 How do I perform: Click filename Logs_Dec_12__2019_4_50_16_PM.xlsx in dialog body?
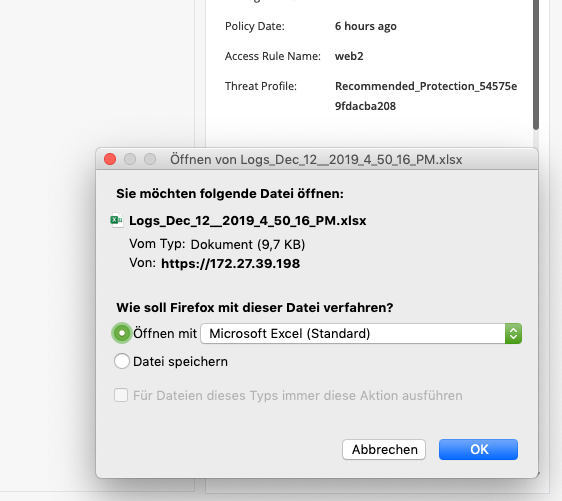pos(248,220)
